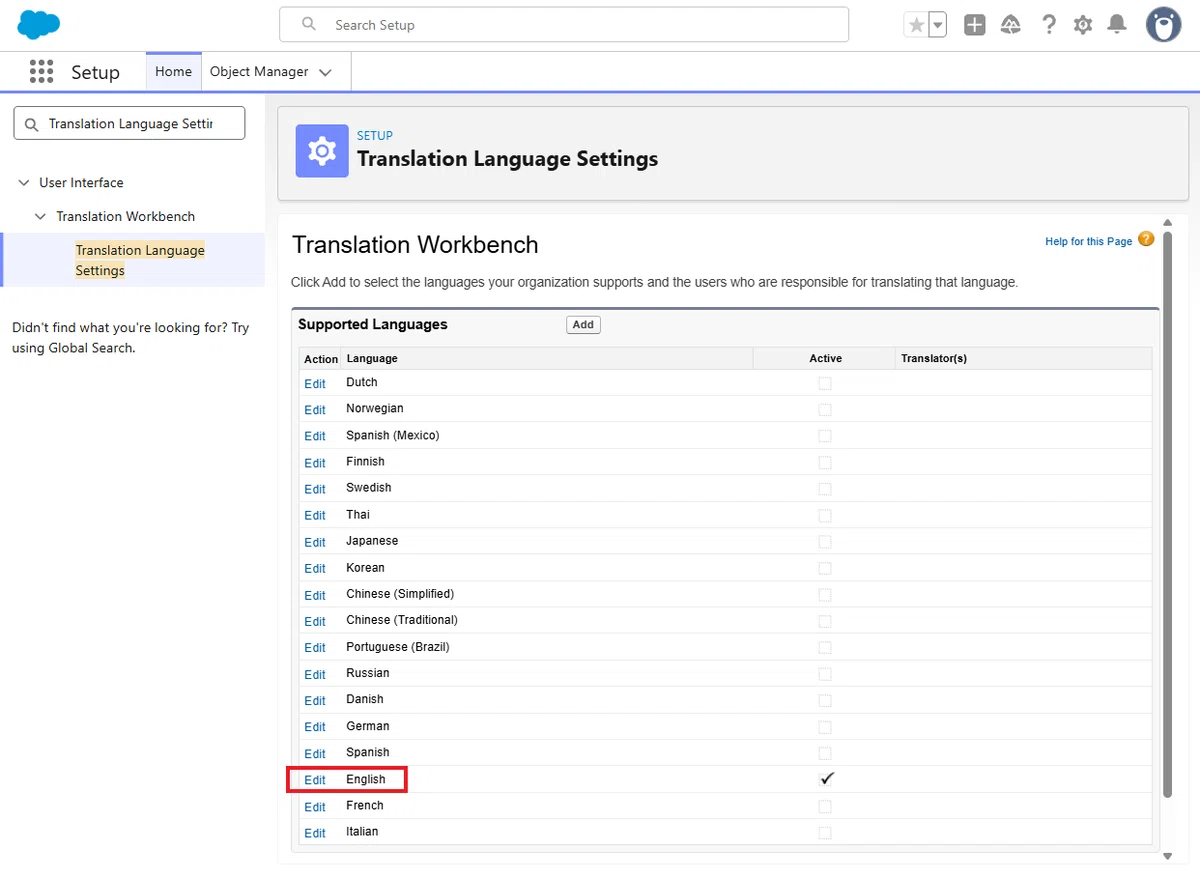The height and width of the screenshot is (871, 1200).
Task: Edit the Spanish (Mexico) language row
Action: tap(315, 436)
